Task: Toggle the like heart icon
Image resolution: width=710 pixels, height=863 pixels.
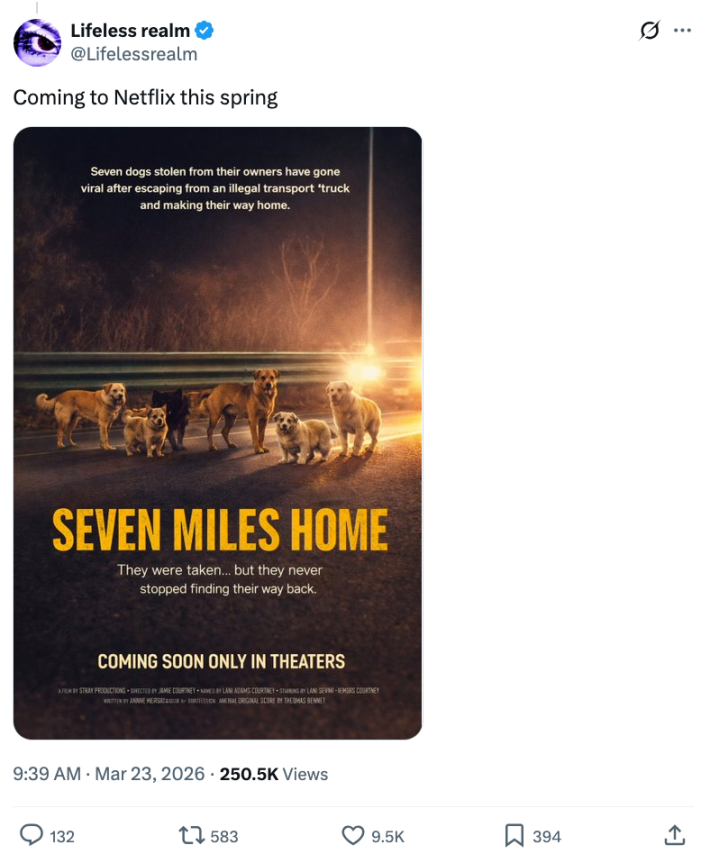Action: pyautogui.click(x=353, y=835)
